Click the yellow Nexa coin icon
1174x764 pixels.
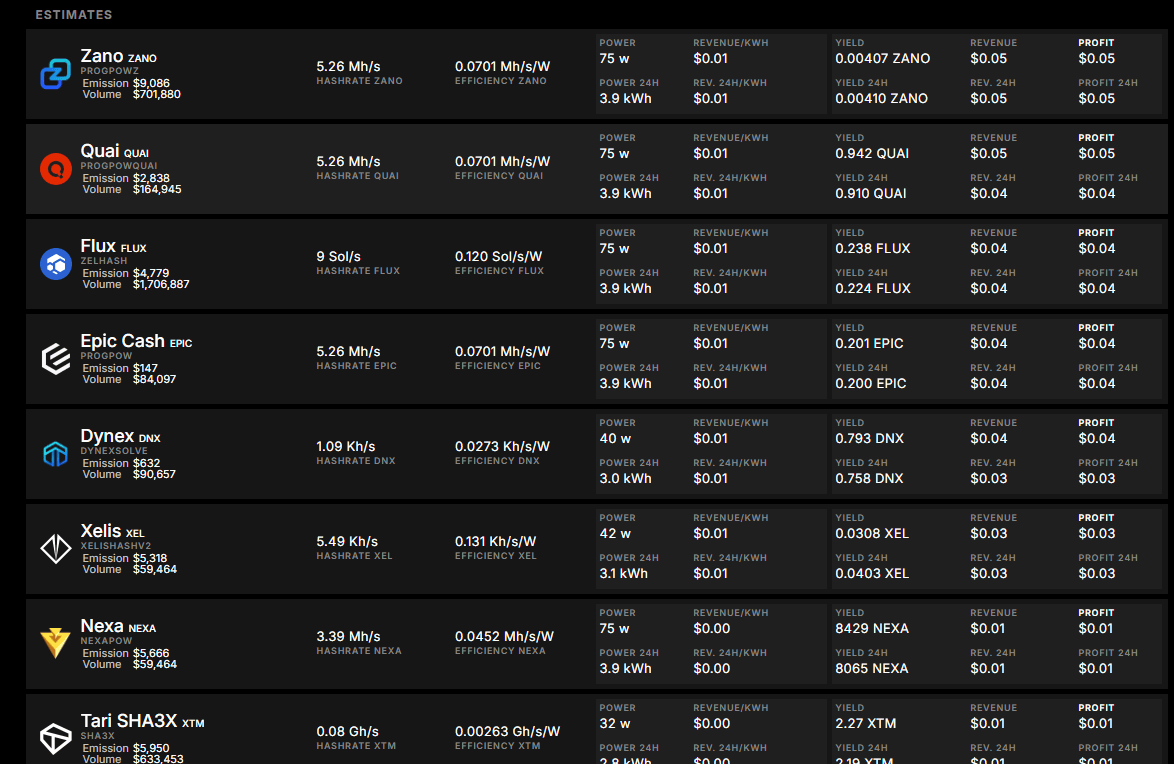tap(55, 643)
